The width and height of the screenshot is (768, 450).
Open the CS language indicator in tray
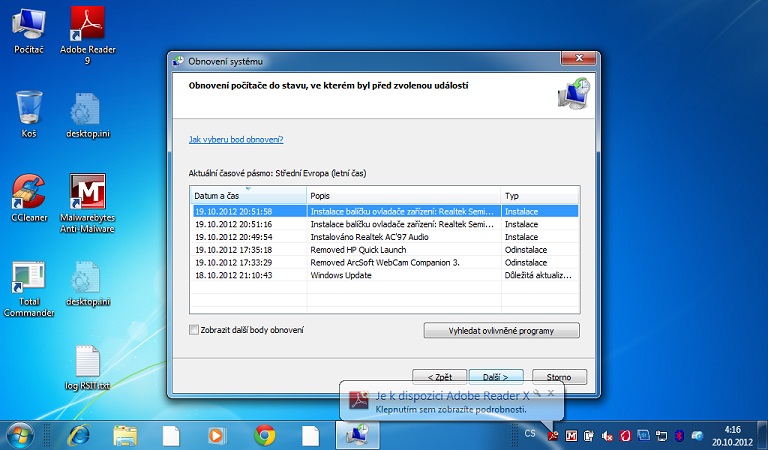coord(530,434)
